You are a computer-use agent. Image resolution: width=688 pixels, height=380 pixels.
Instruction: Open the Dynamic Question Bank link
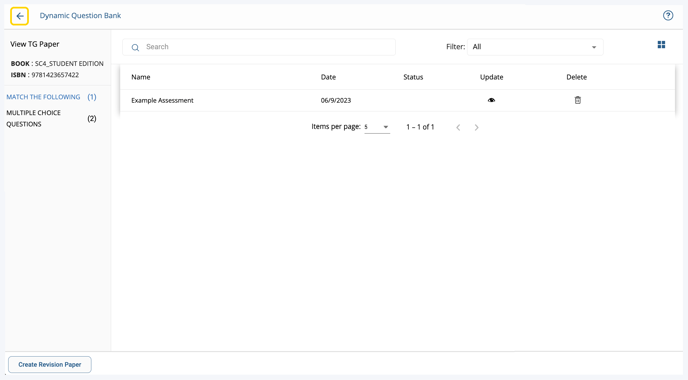point(80,15)
